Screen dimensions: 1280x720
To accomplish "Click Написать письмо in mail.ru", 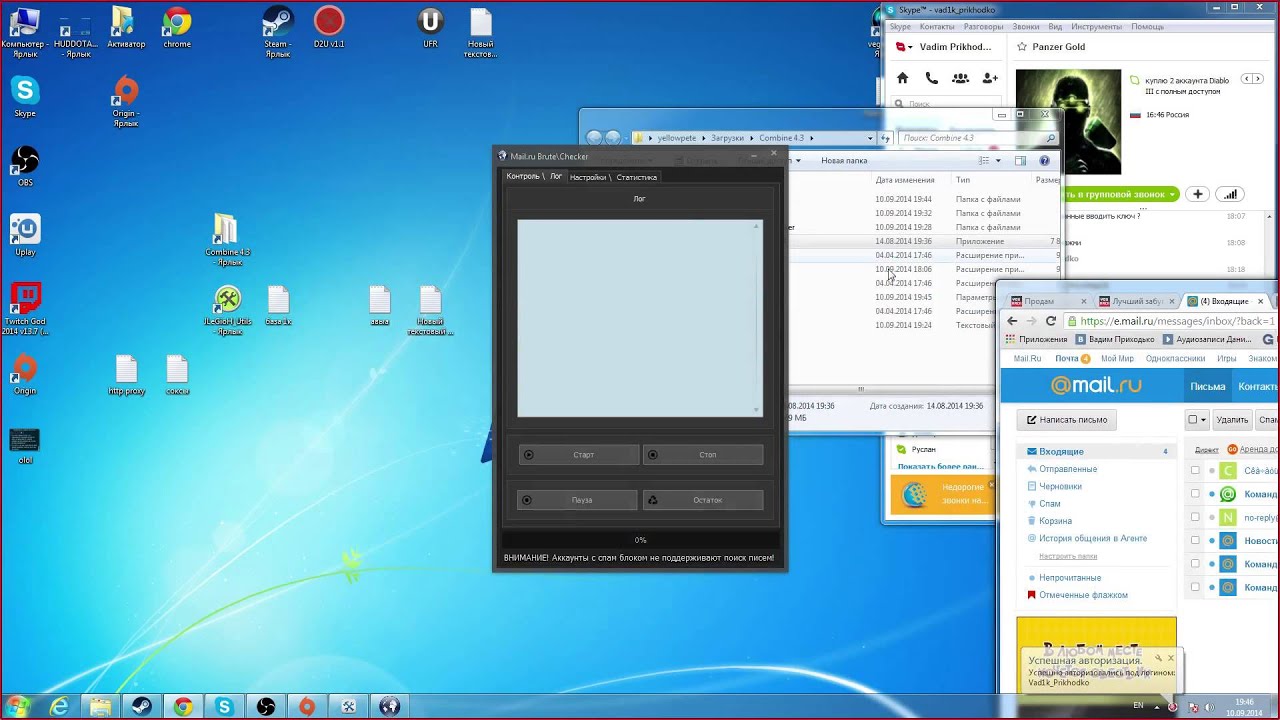I will click(1068, 420).
